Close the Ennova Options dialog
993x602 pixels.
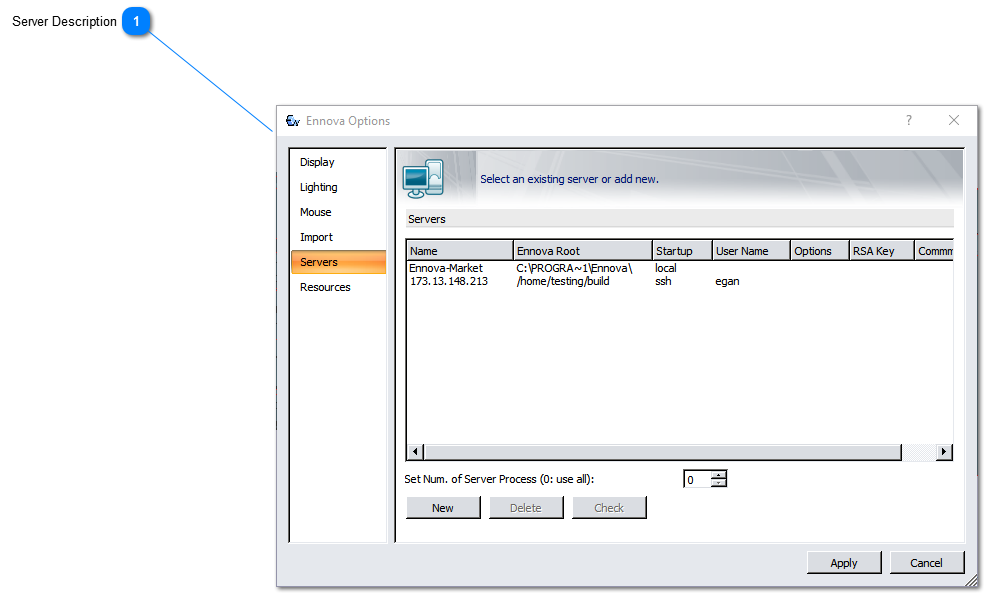tap(953, 120)
